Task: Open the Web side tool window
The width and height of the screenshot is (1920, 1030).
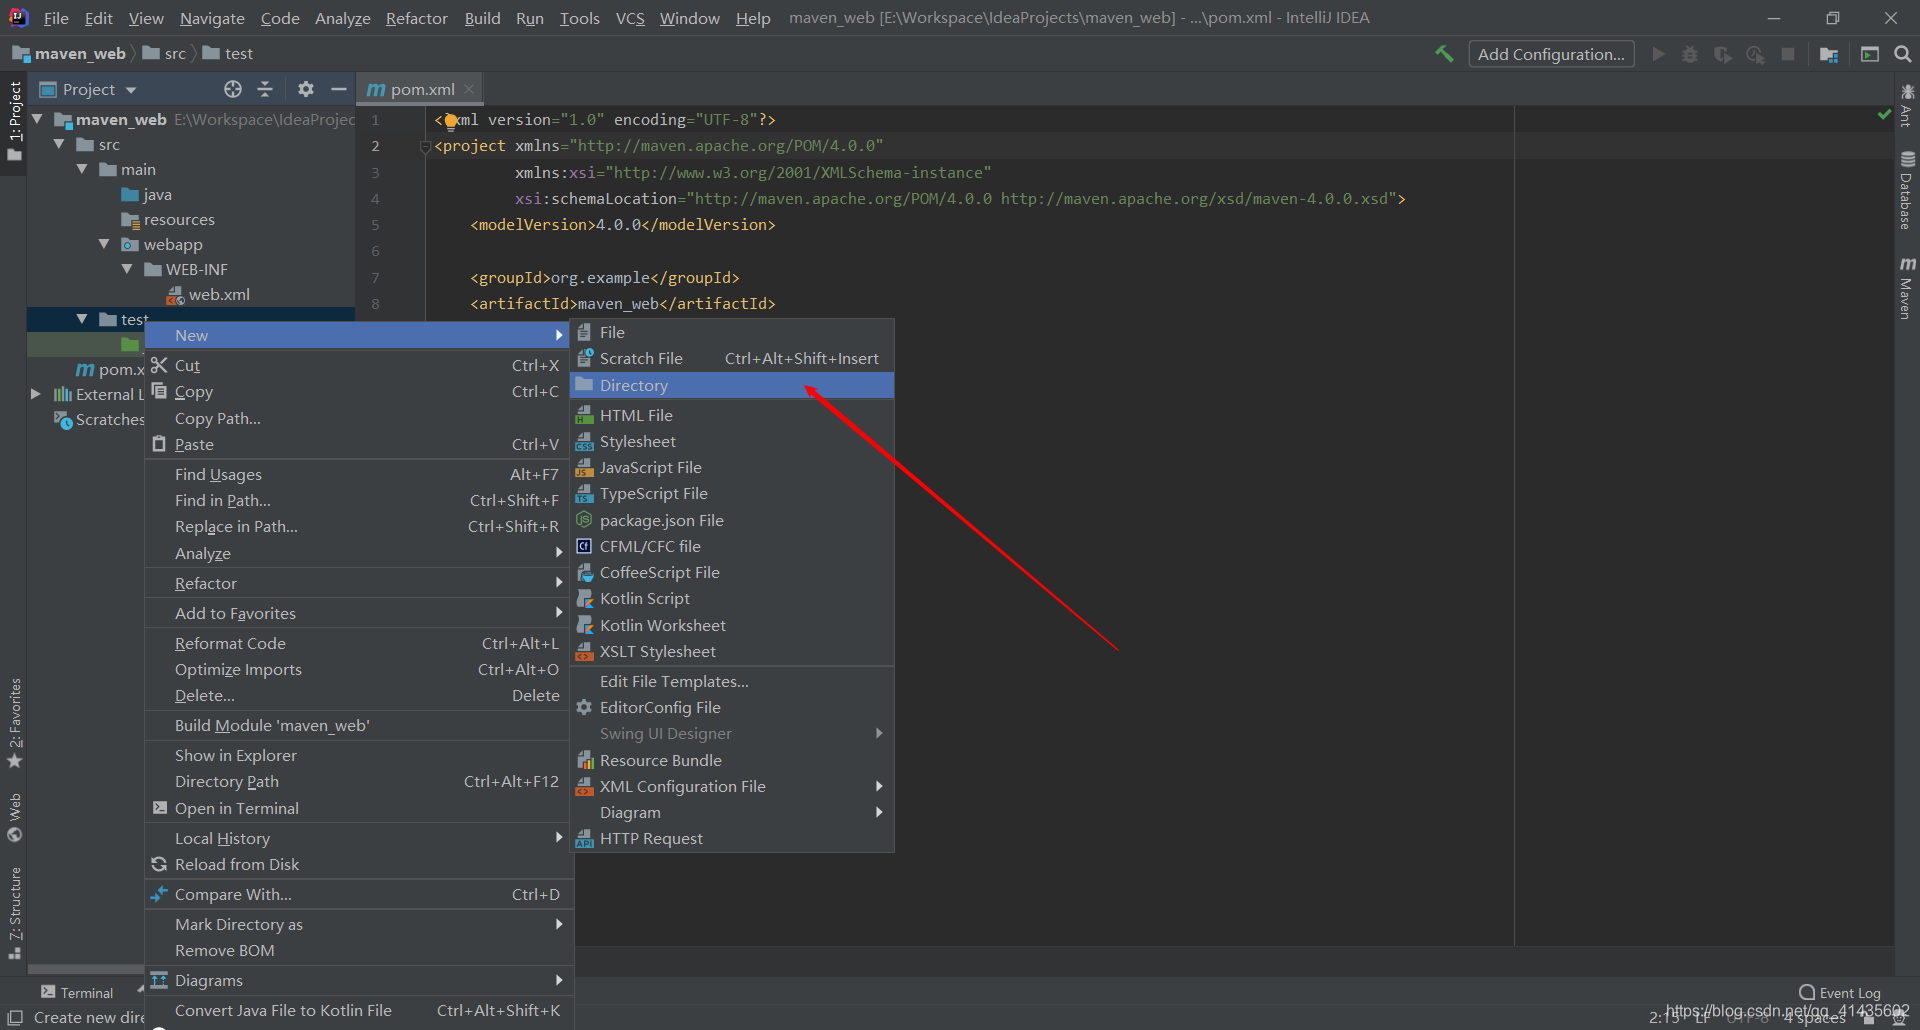Action: coord(14,818)
